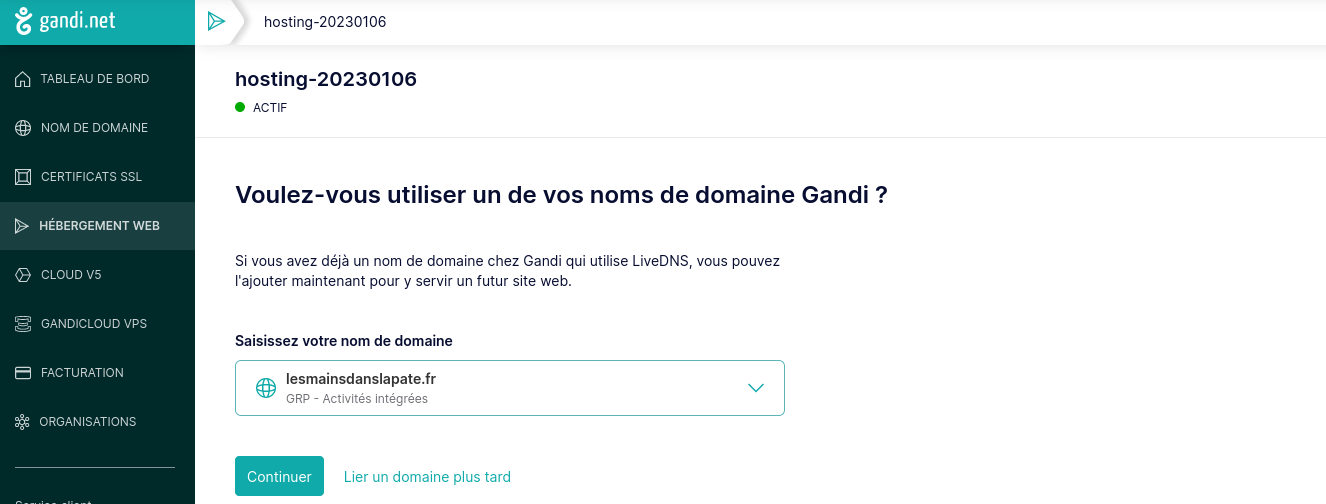Expand the domain name dropdown chevron
This screenshot has width=1326, height=504.
coord(756,388)
